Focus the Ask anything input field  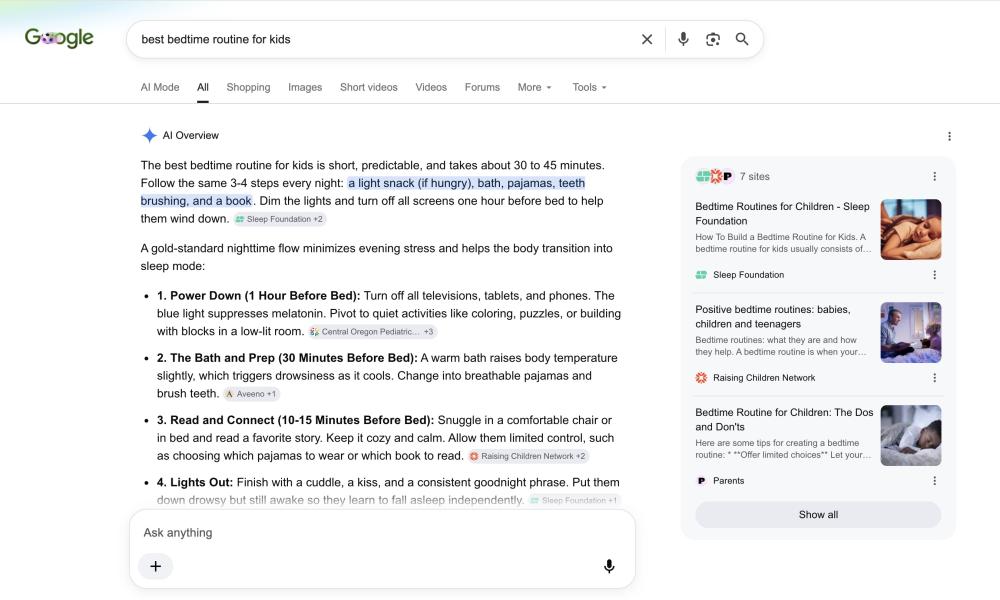(381, 532)
